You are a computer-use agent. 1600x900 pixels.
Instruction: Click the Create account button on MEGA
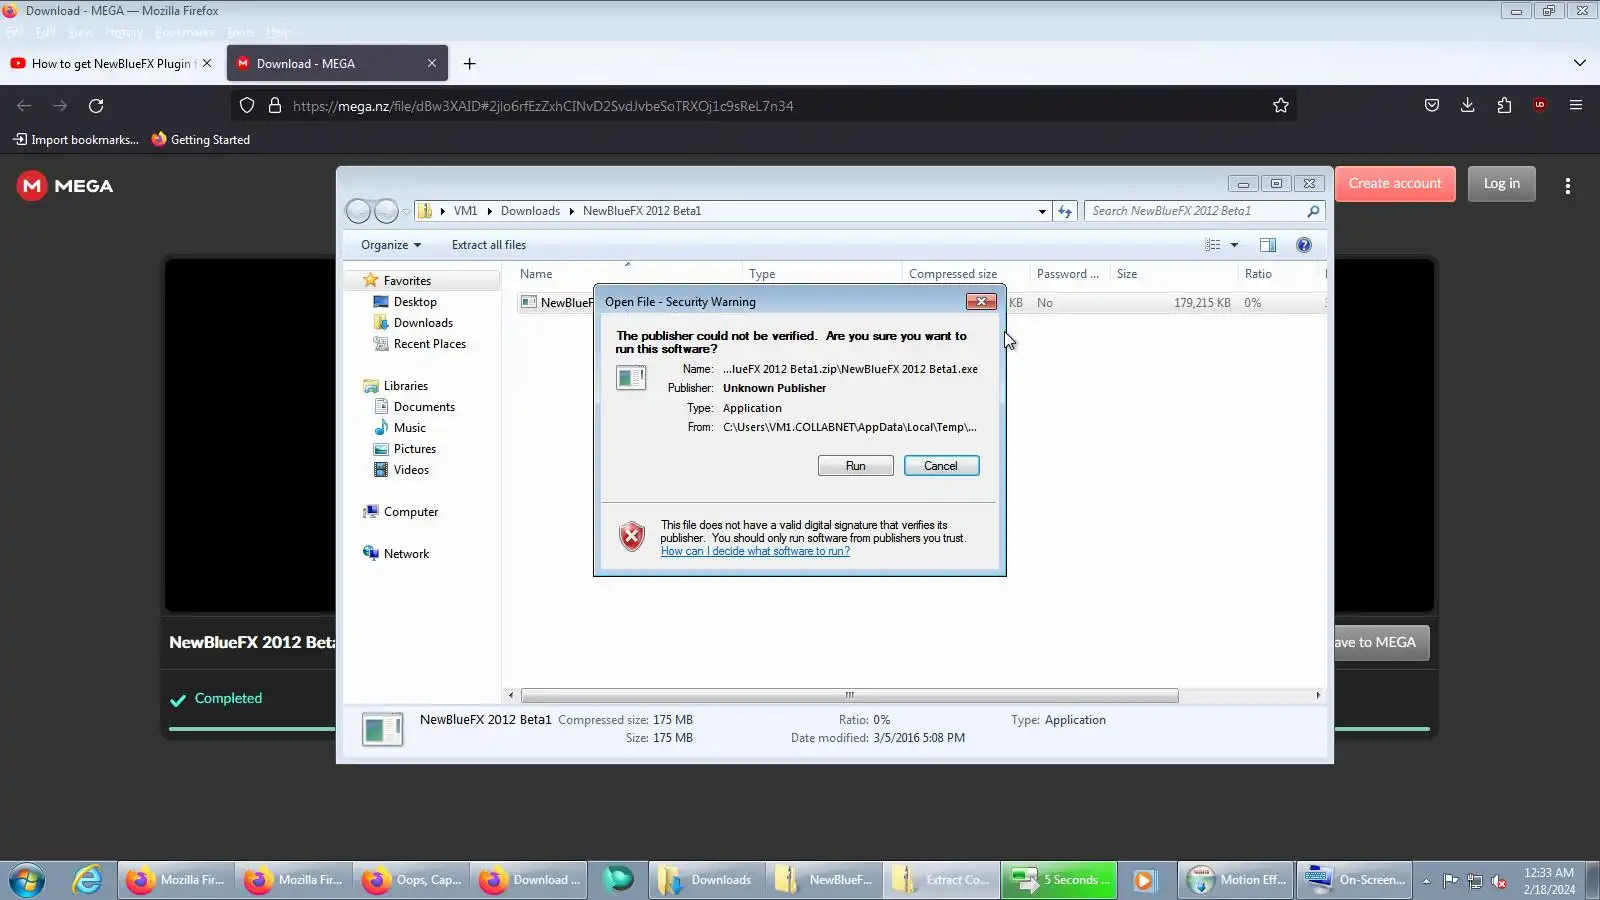[x=1395, y=184]
